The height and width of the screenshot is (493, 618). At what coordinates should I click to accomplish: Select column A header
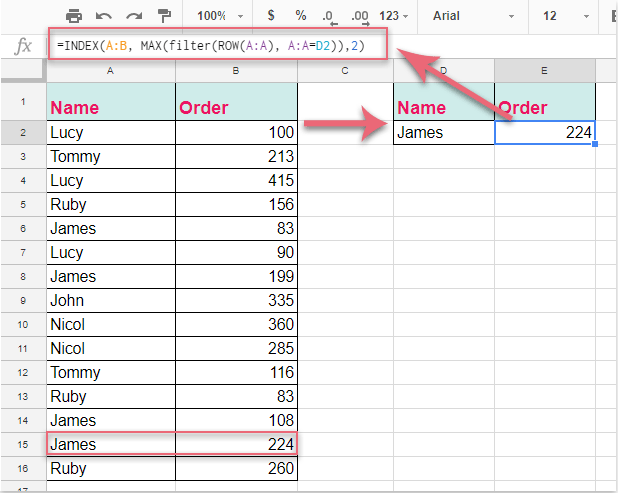[x=110, y=70]
